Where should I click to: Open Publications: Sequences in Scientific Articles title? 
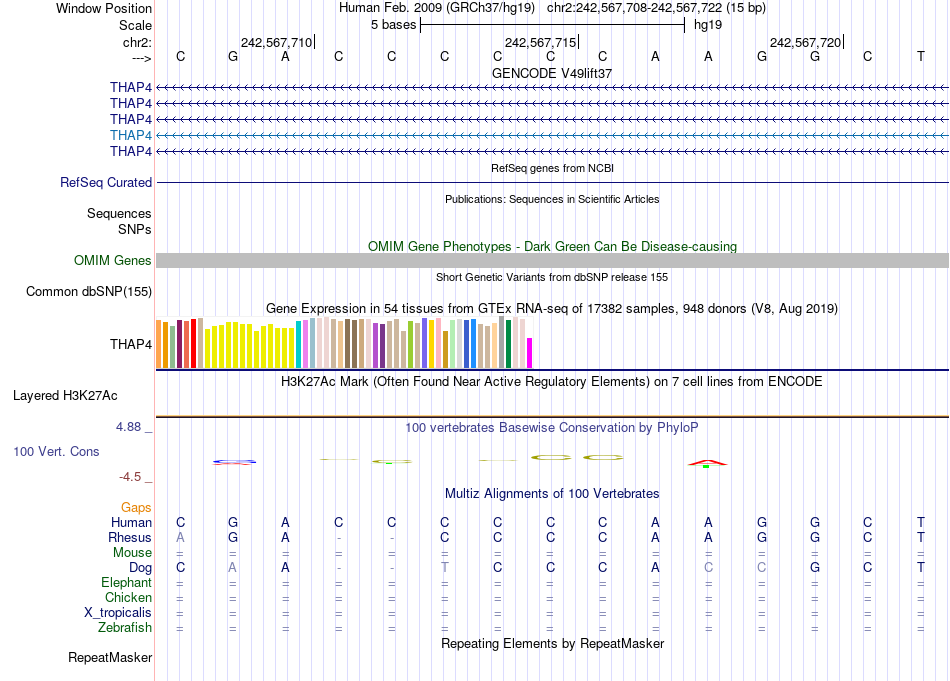coord(552,199)
